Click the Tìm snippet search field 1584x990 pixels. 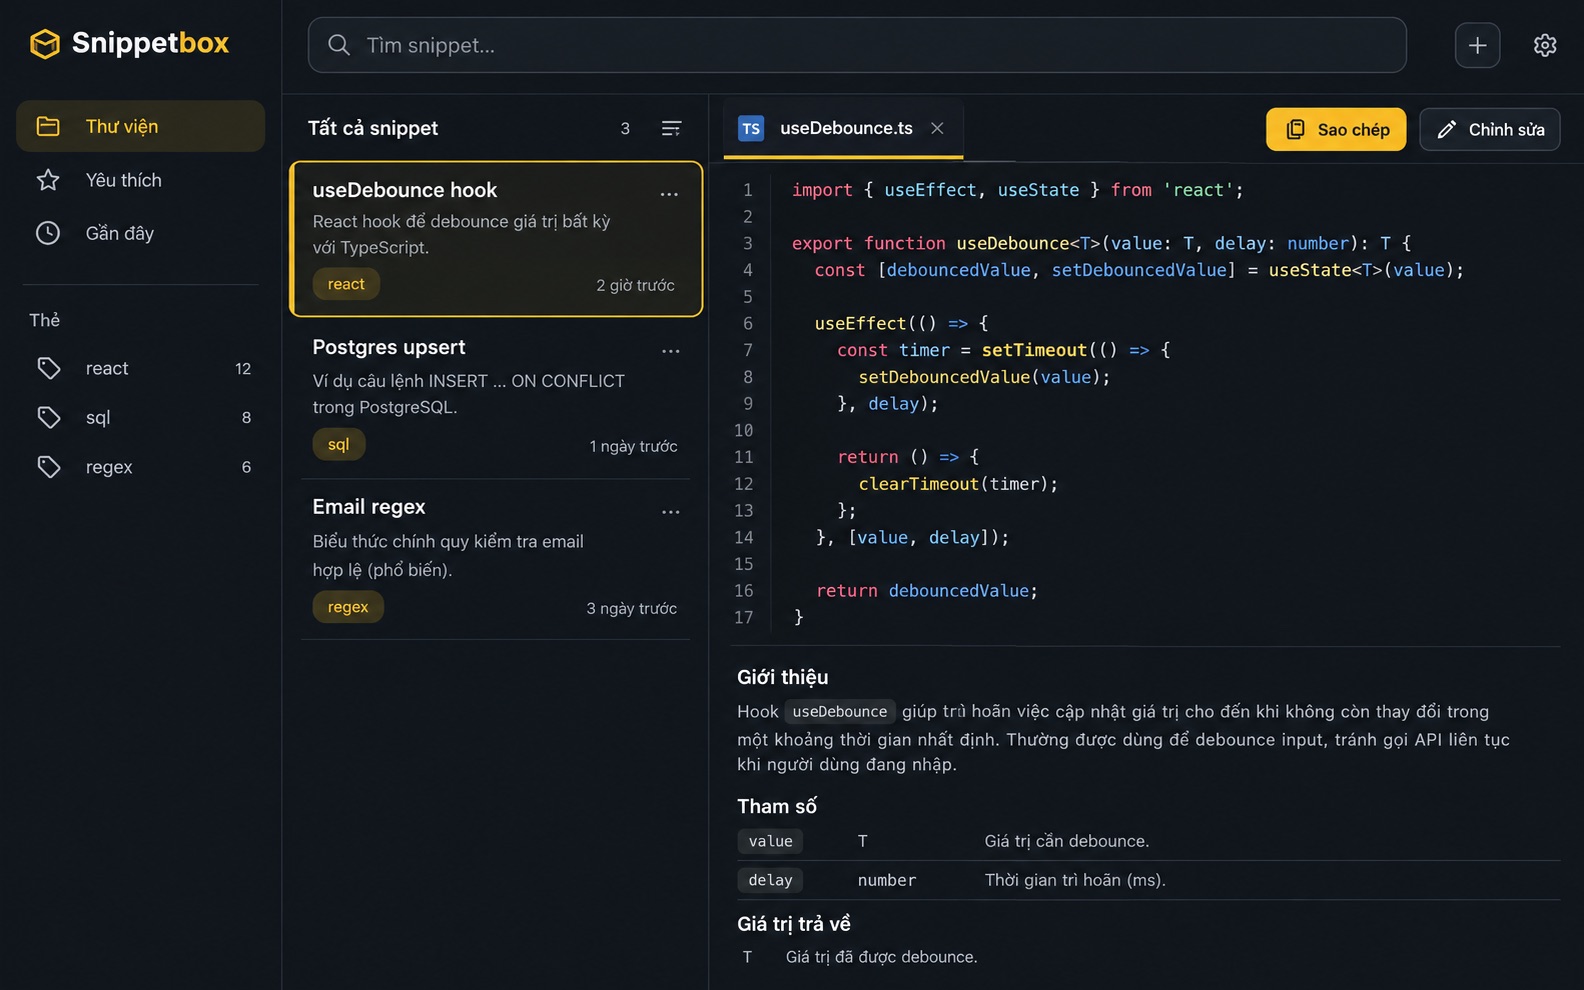(x=857, y=45)
